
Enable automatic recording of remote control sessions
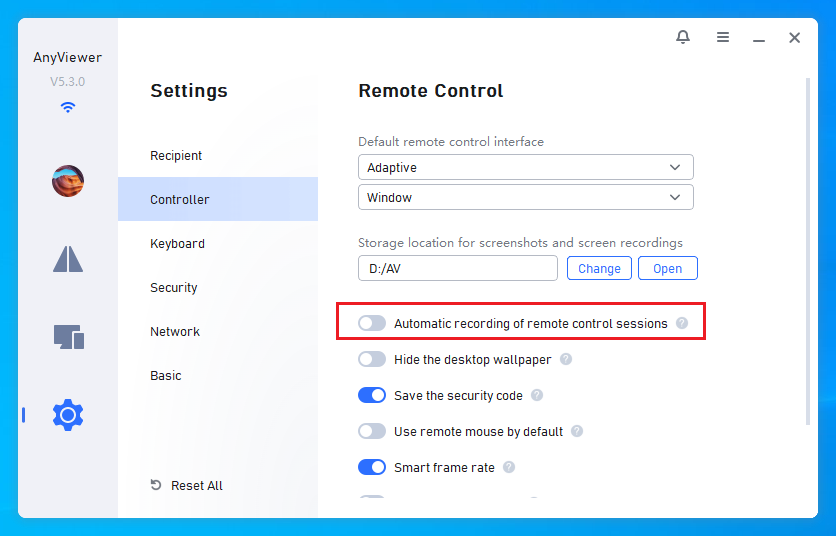point(372,323)
